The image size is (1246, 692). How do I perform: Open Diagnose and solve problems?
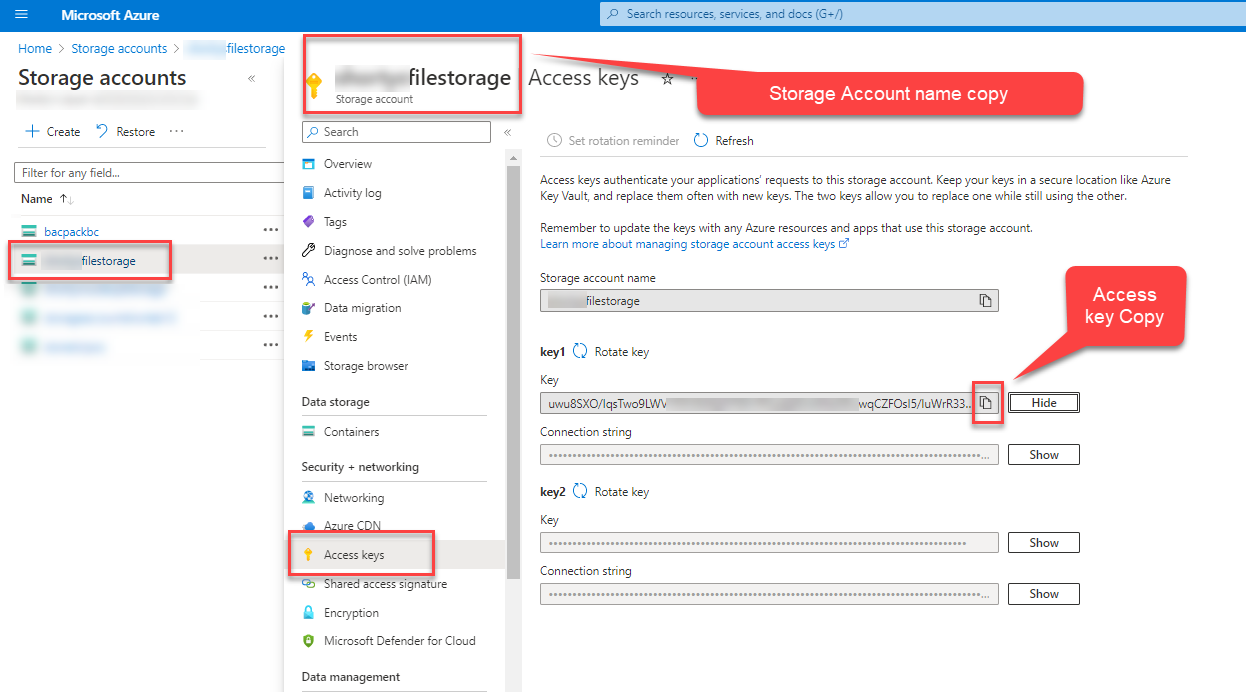click(x=398, y=250)
